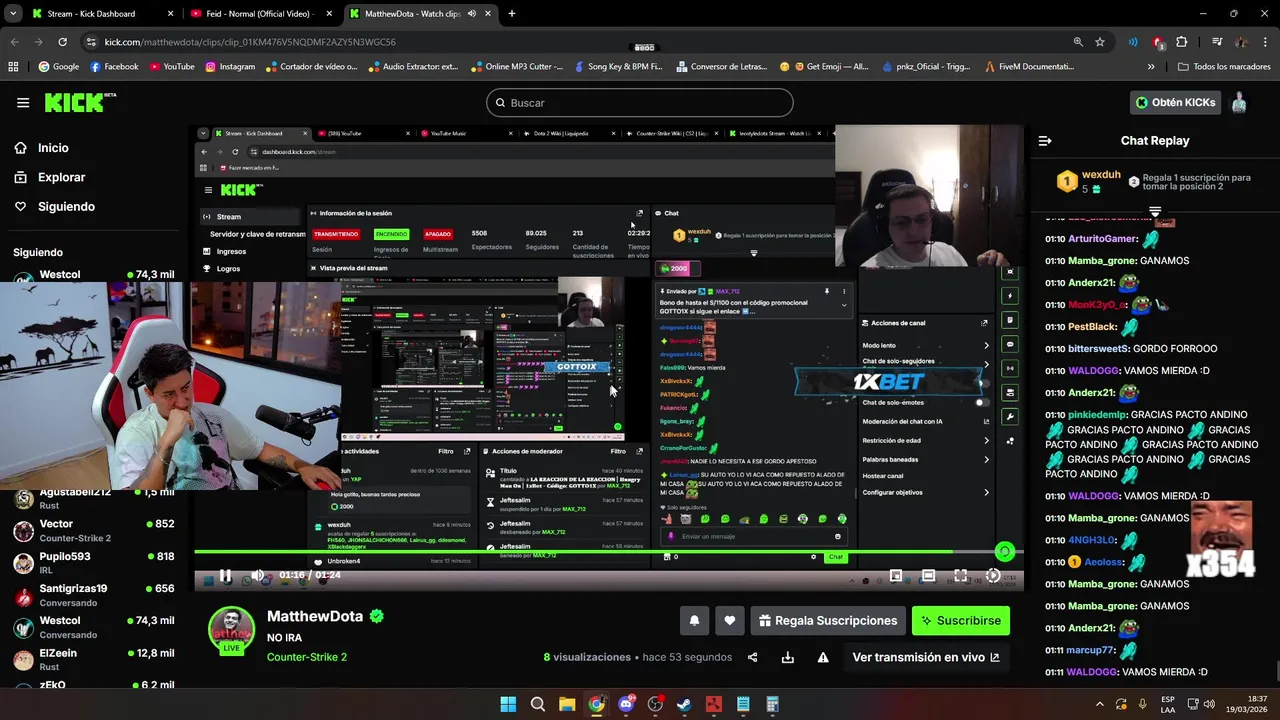Open Calculator from the taskbar
This screenshot has height=720, width=1280.
[772, 704]
